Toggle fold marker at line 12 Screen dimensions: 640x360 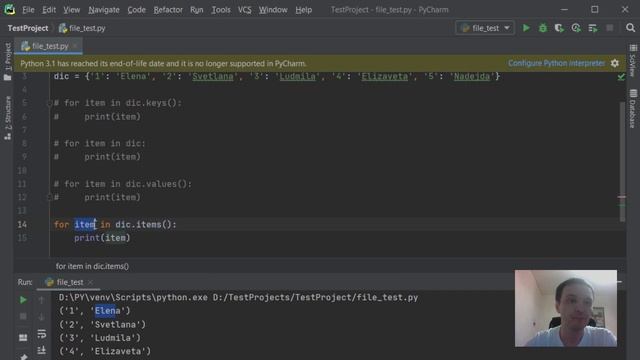tap(50, 198)
